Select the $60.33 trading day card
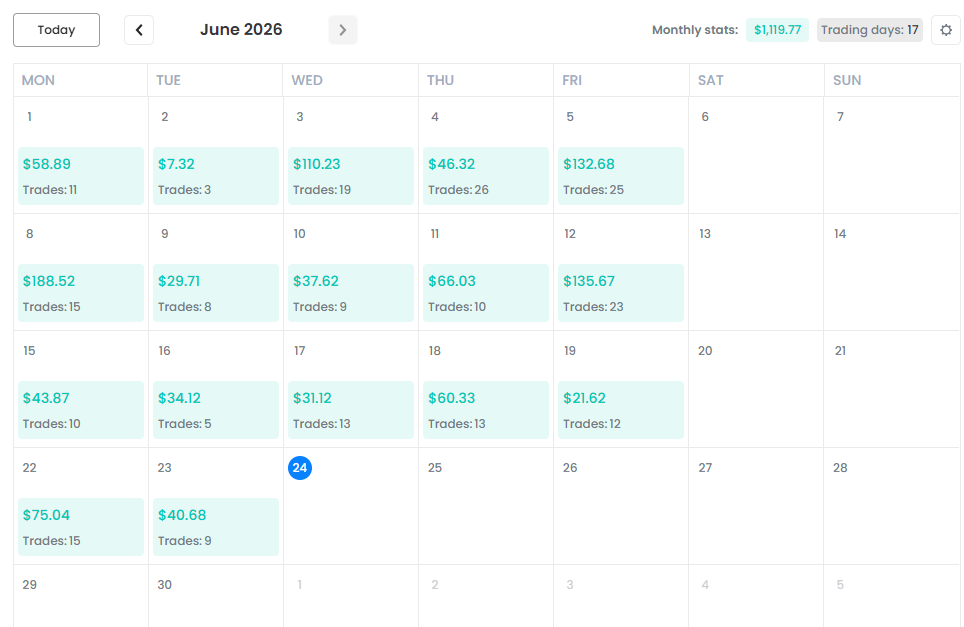 point(486,410)
